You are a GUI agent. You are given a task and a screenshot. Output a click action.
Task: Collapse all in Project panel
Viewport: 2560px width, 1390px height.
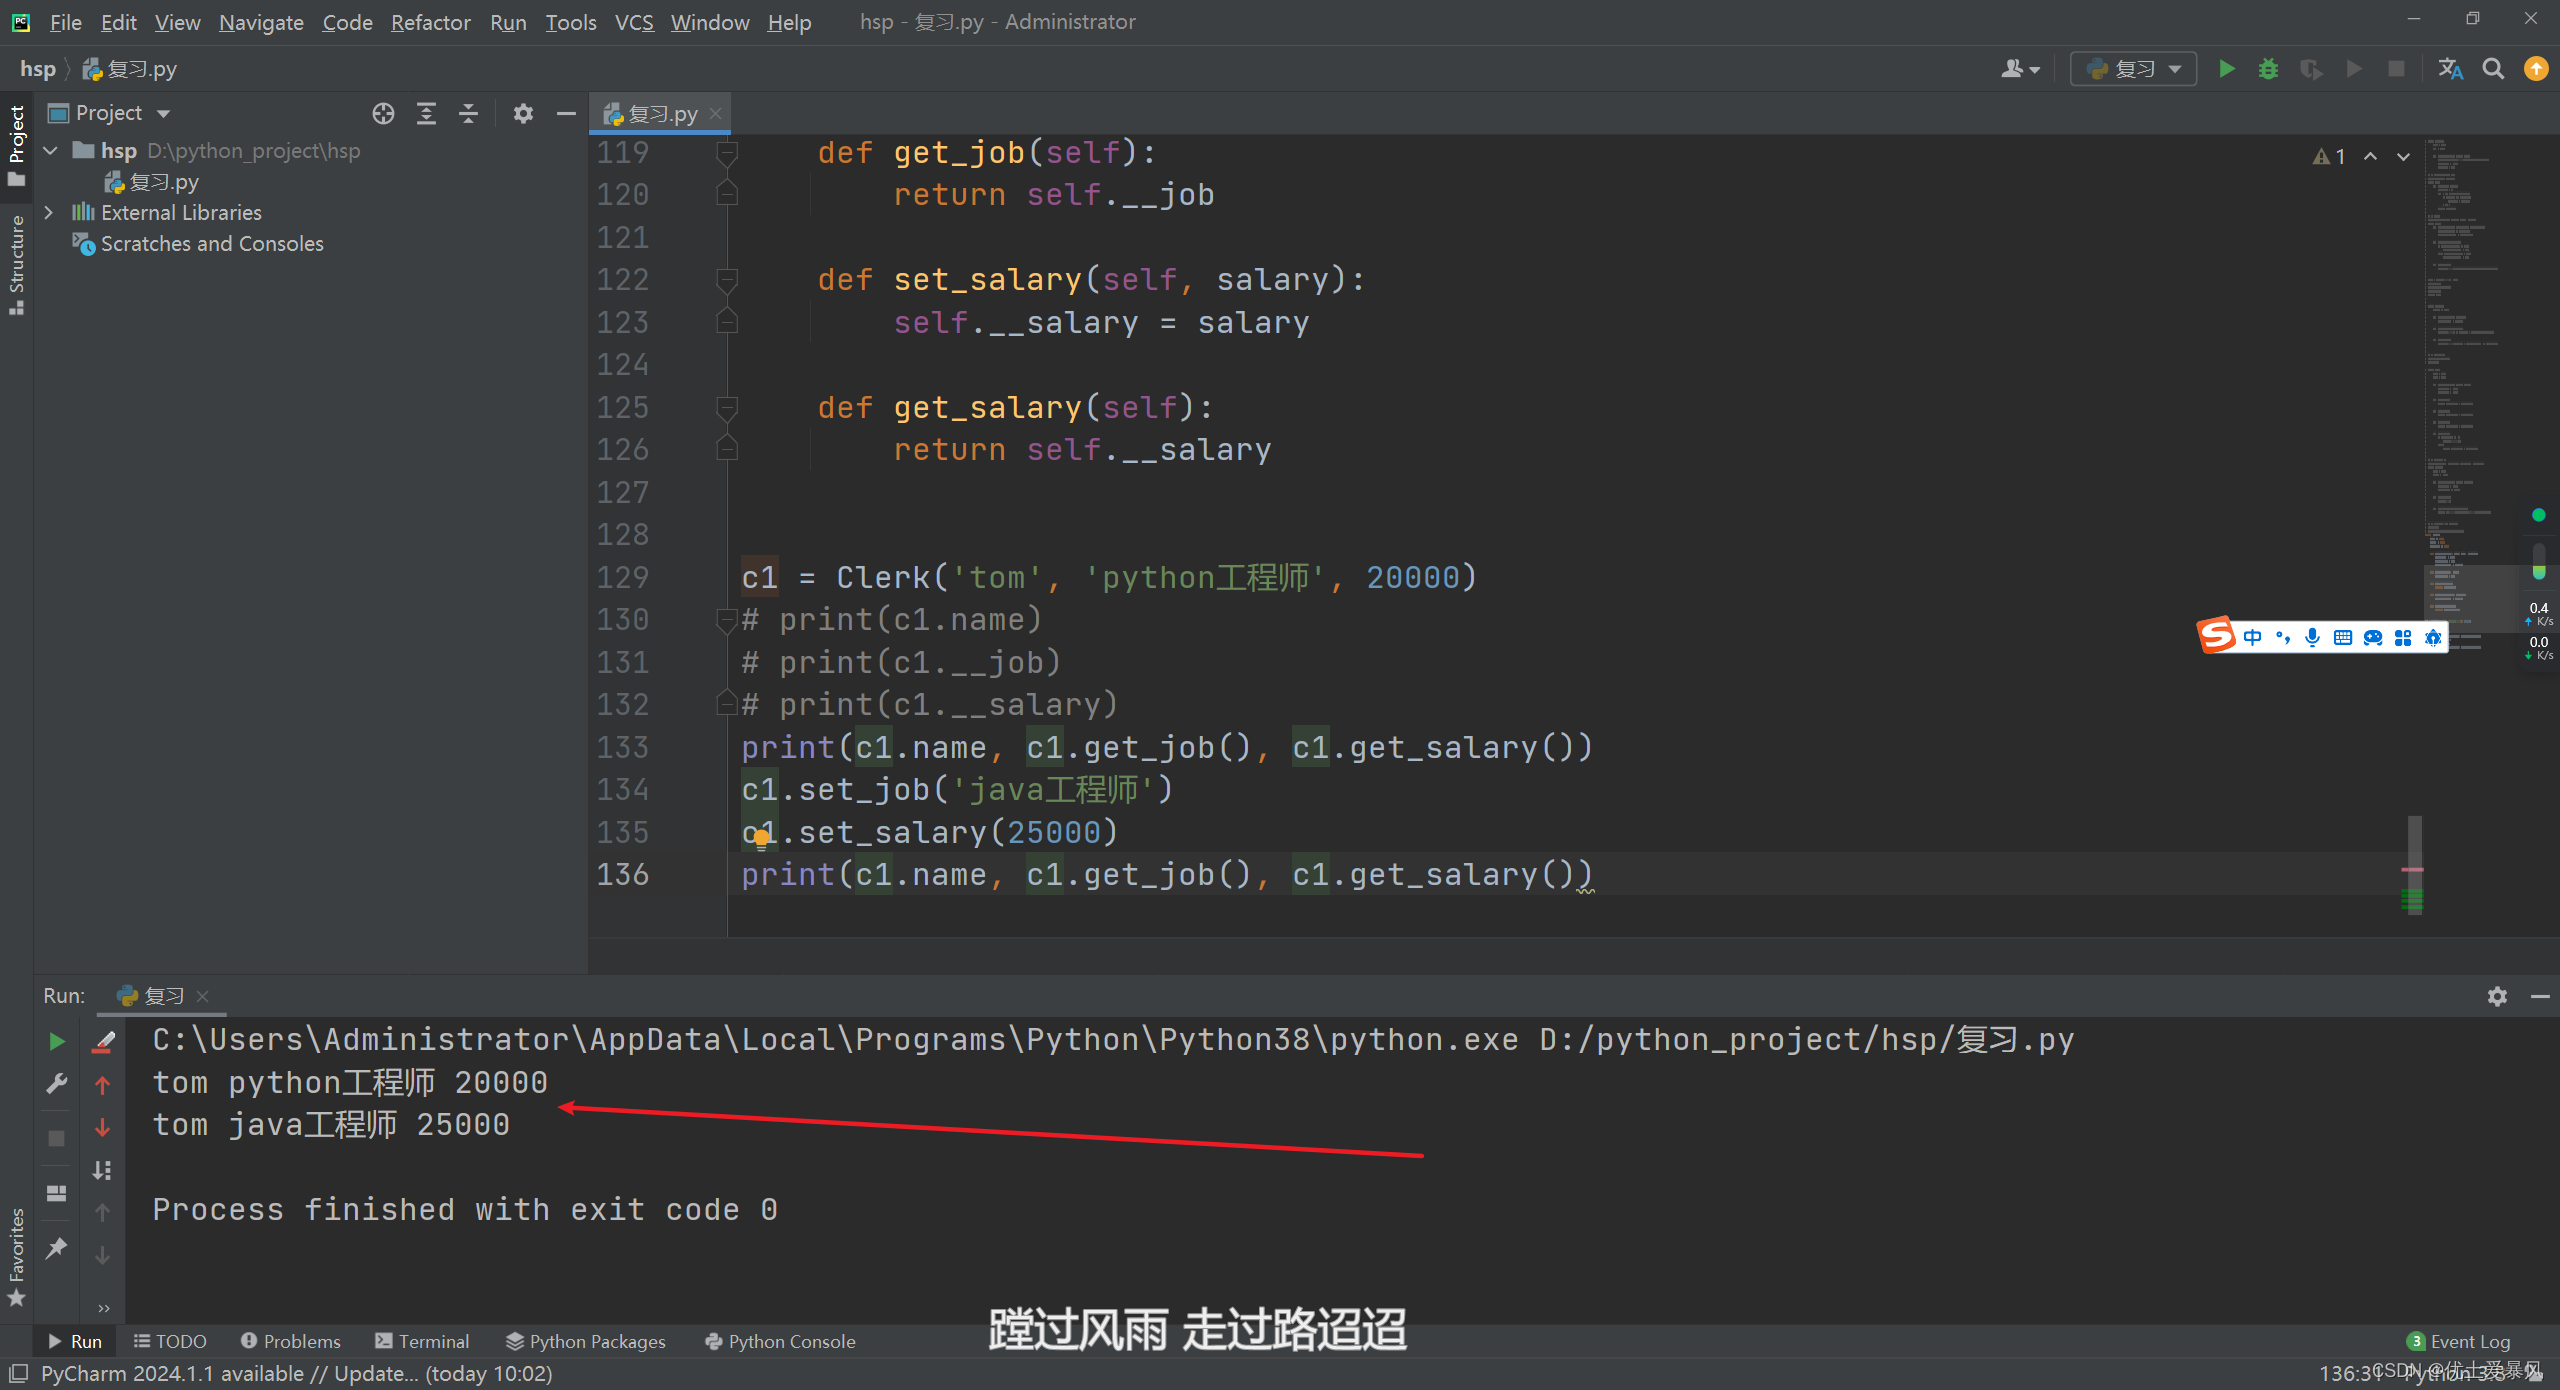(x=468, y=114)
